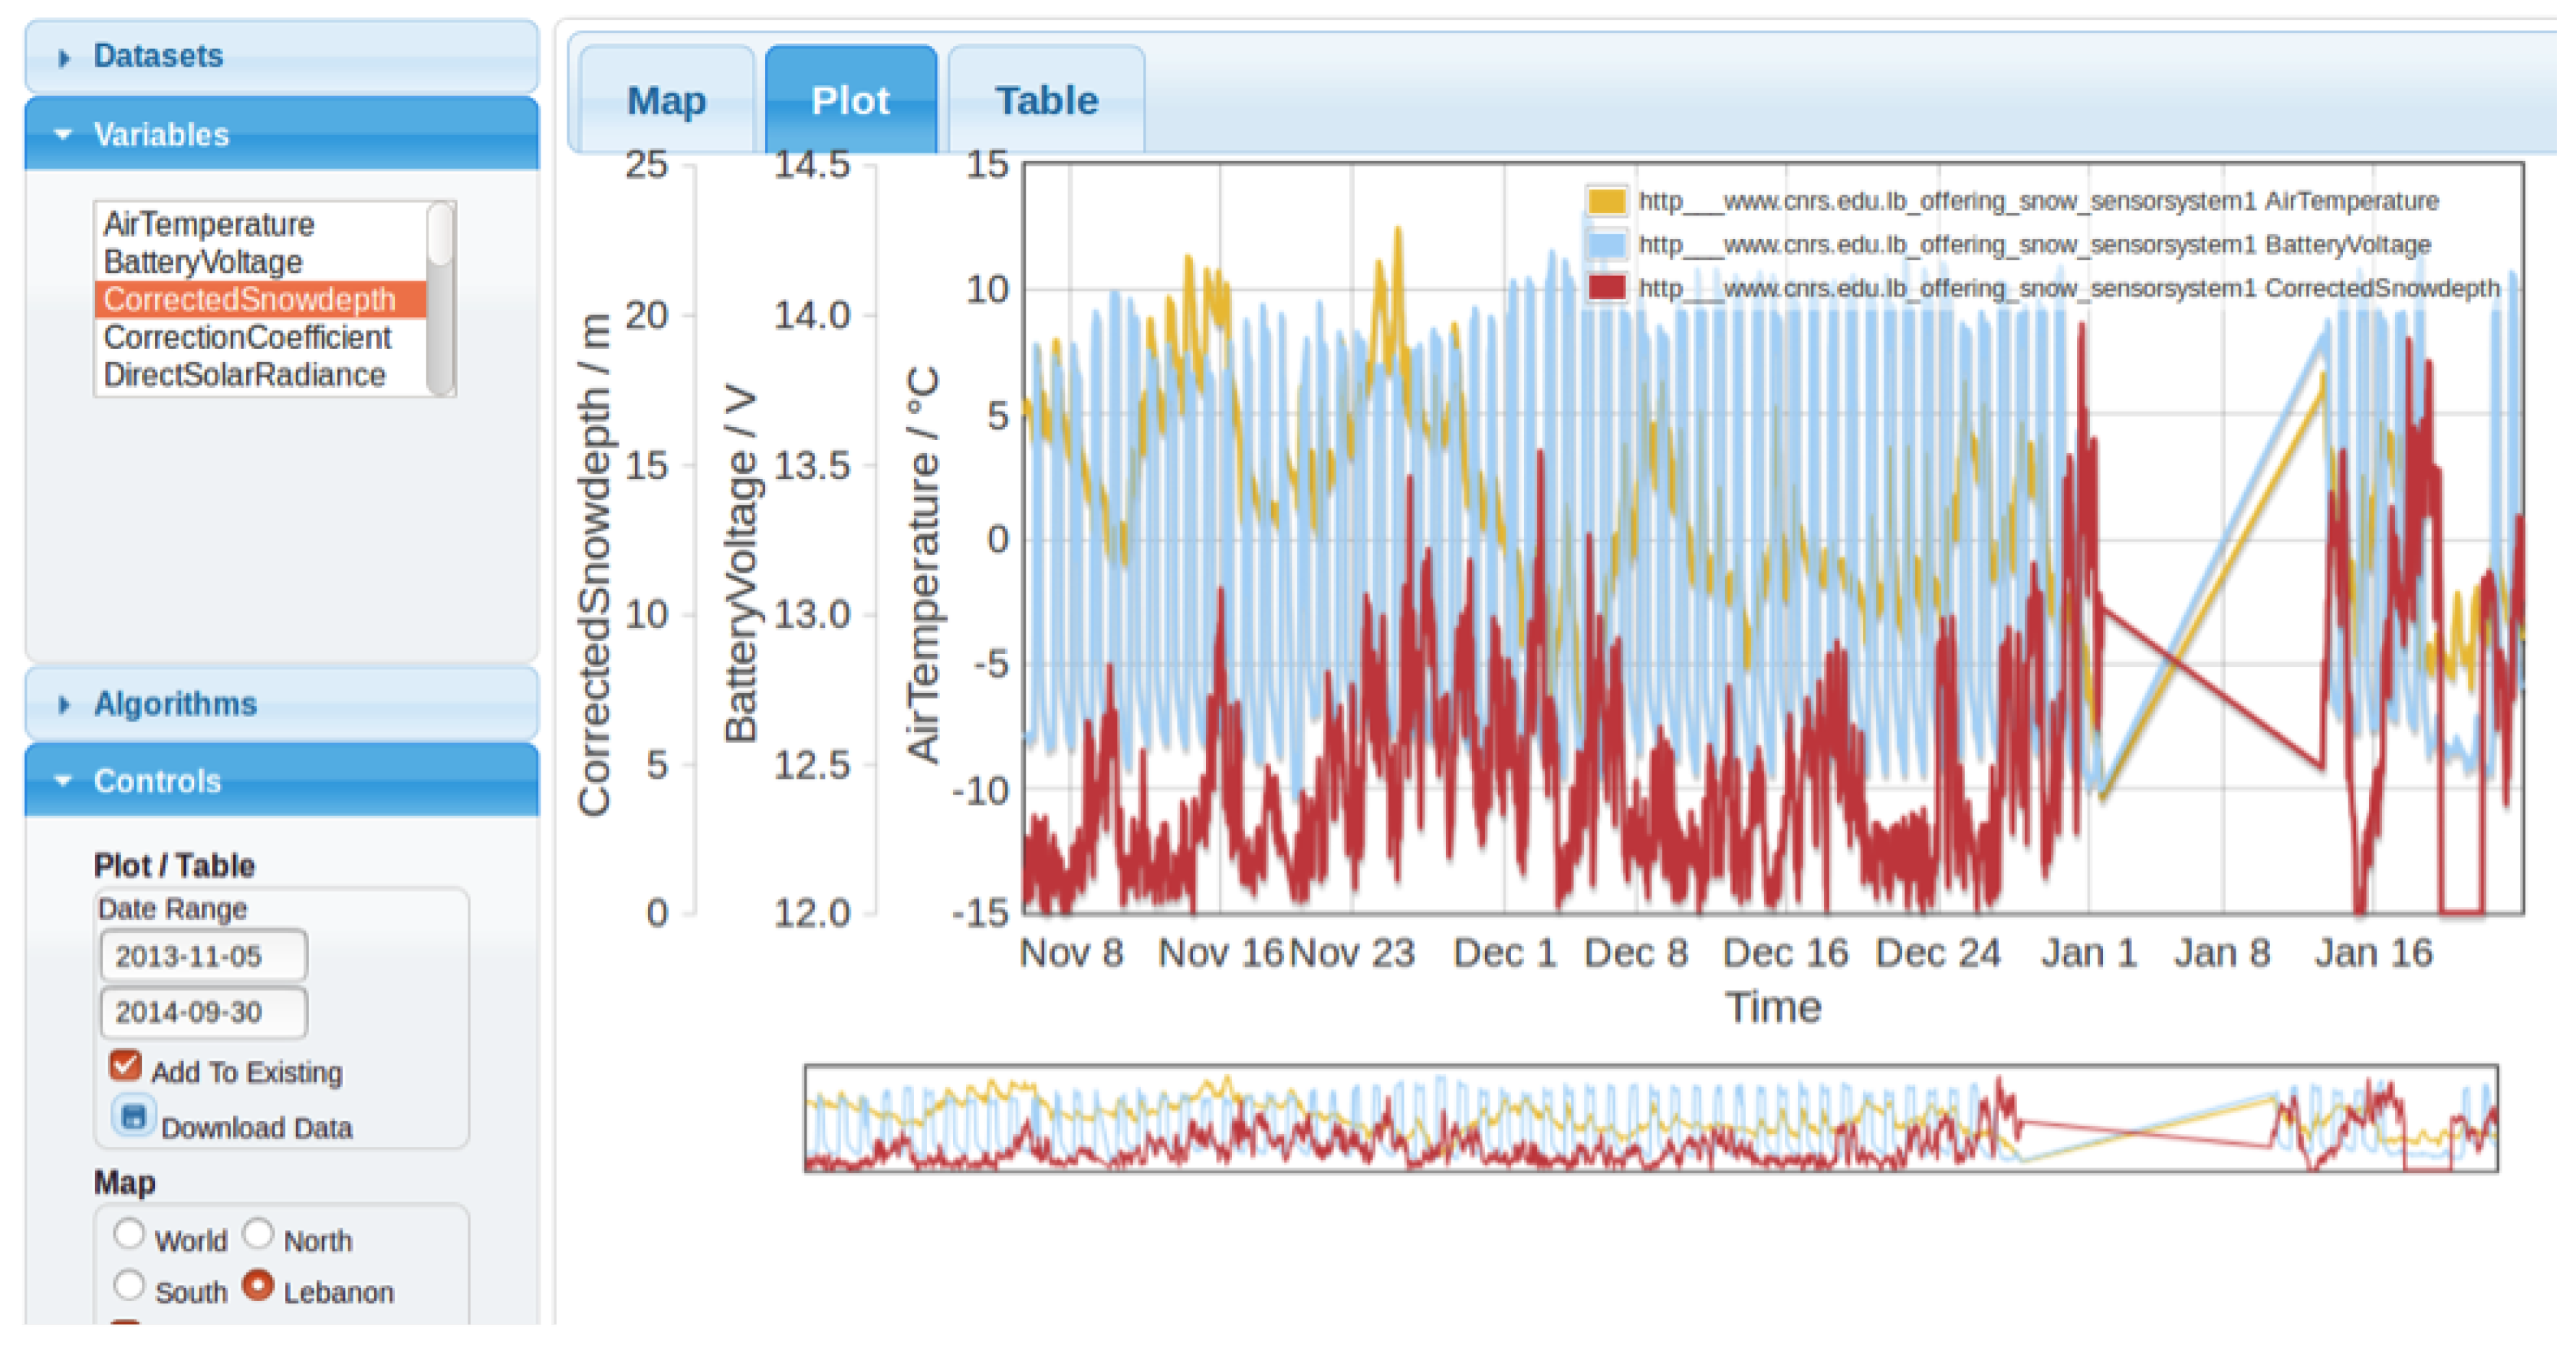Click the overview range plot below chart
The image size is (2576, 1347).
[1651, 1118]
